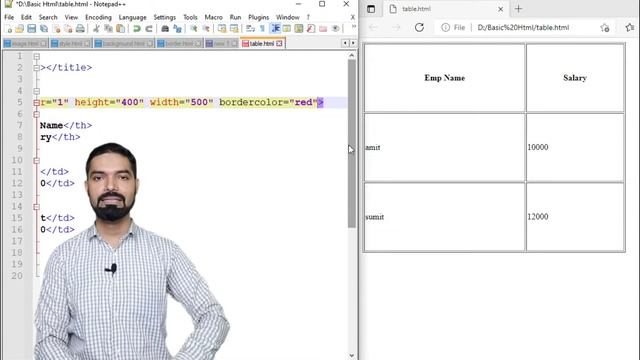The width and height of the screenshot is (640, 360).
Task: Toggle file monitoring (tail) mode
Action: coord(336,29)
